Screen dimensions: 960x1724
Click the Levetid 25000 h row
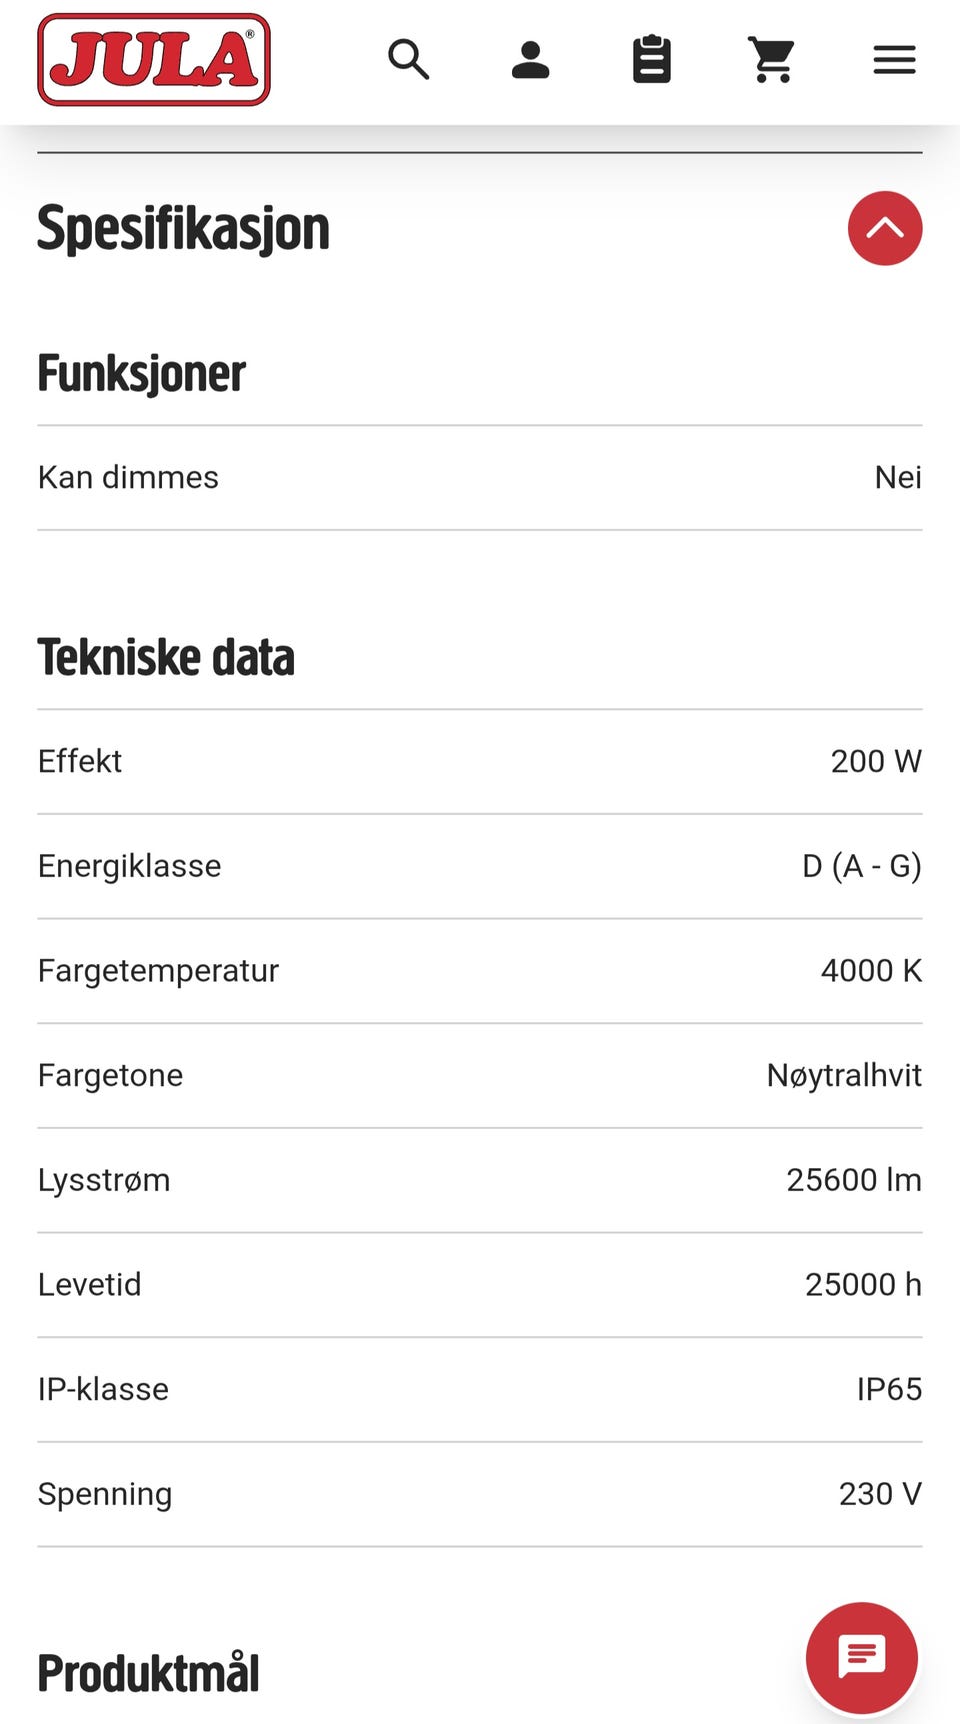pyautogui.click(x=480, y=1285)
